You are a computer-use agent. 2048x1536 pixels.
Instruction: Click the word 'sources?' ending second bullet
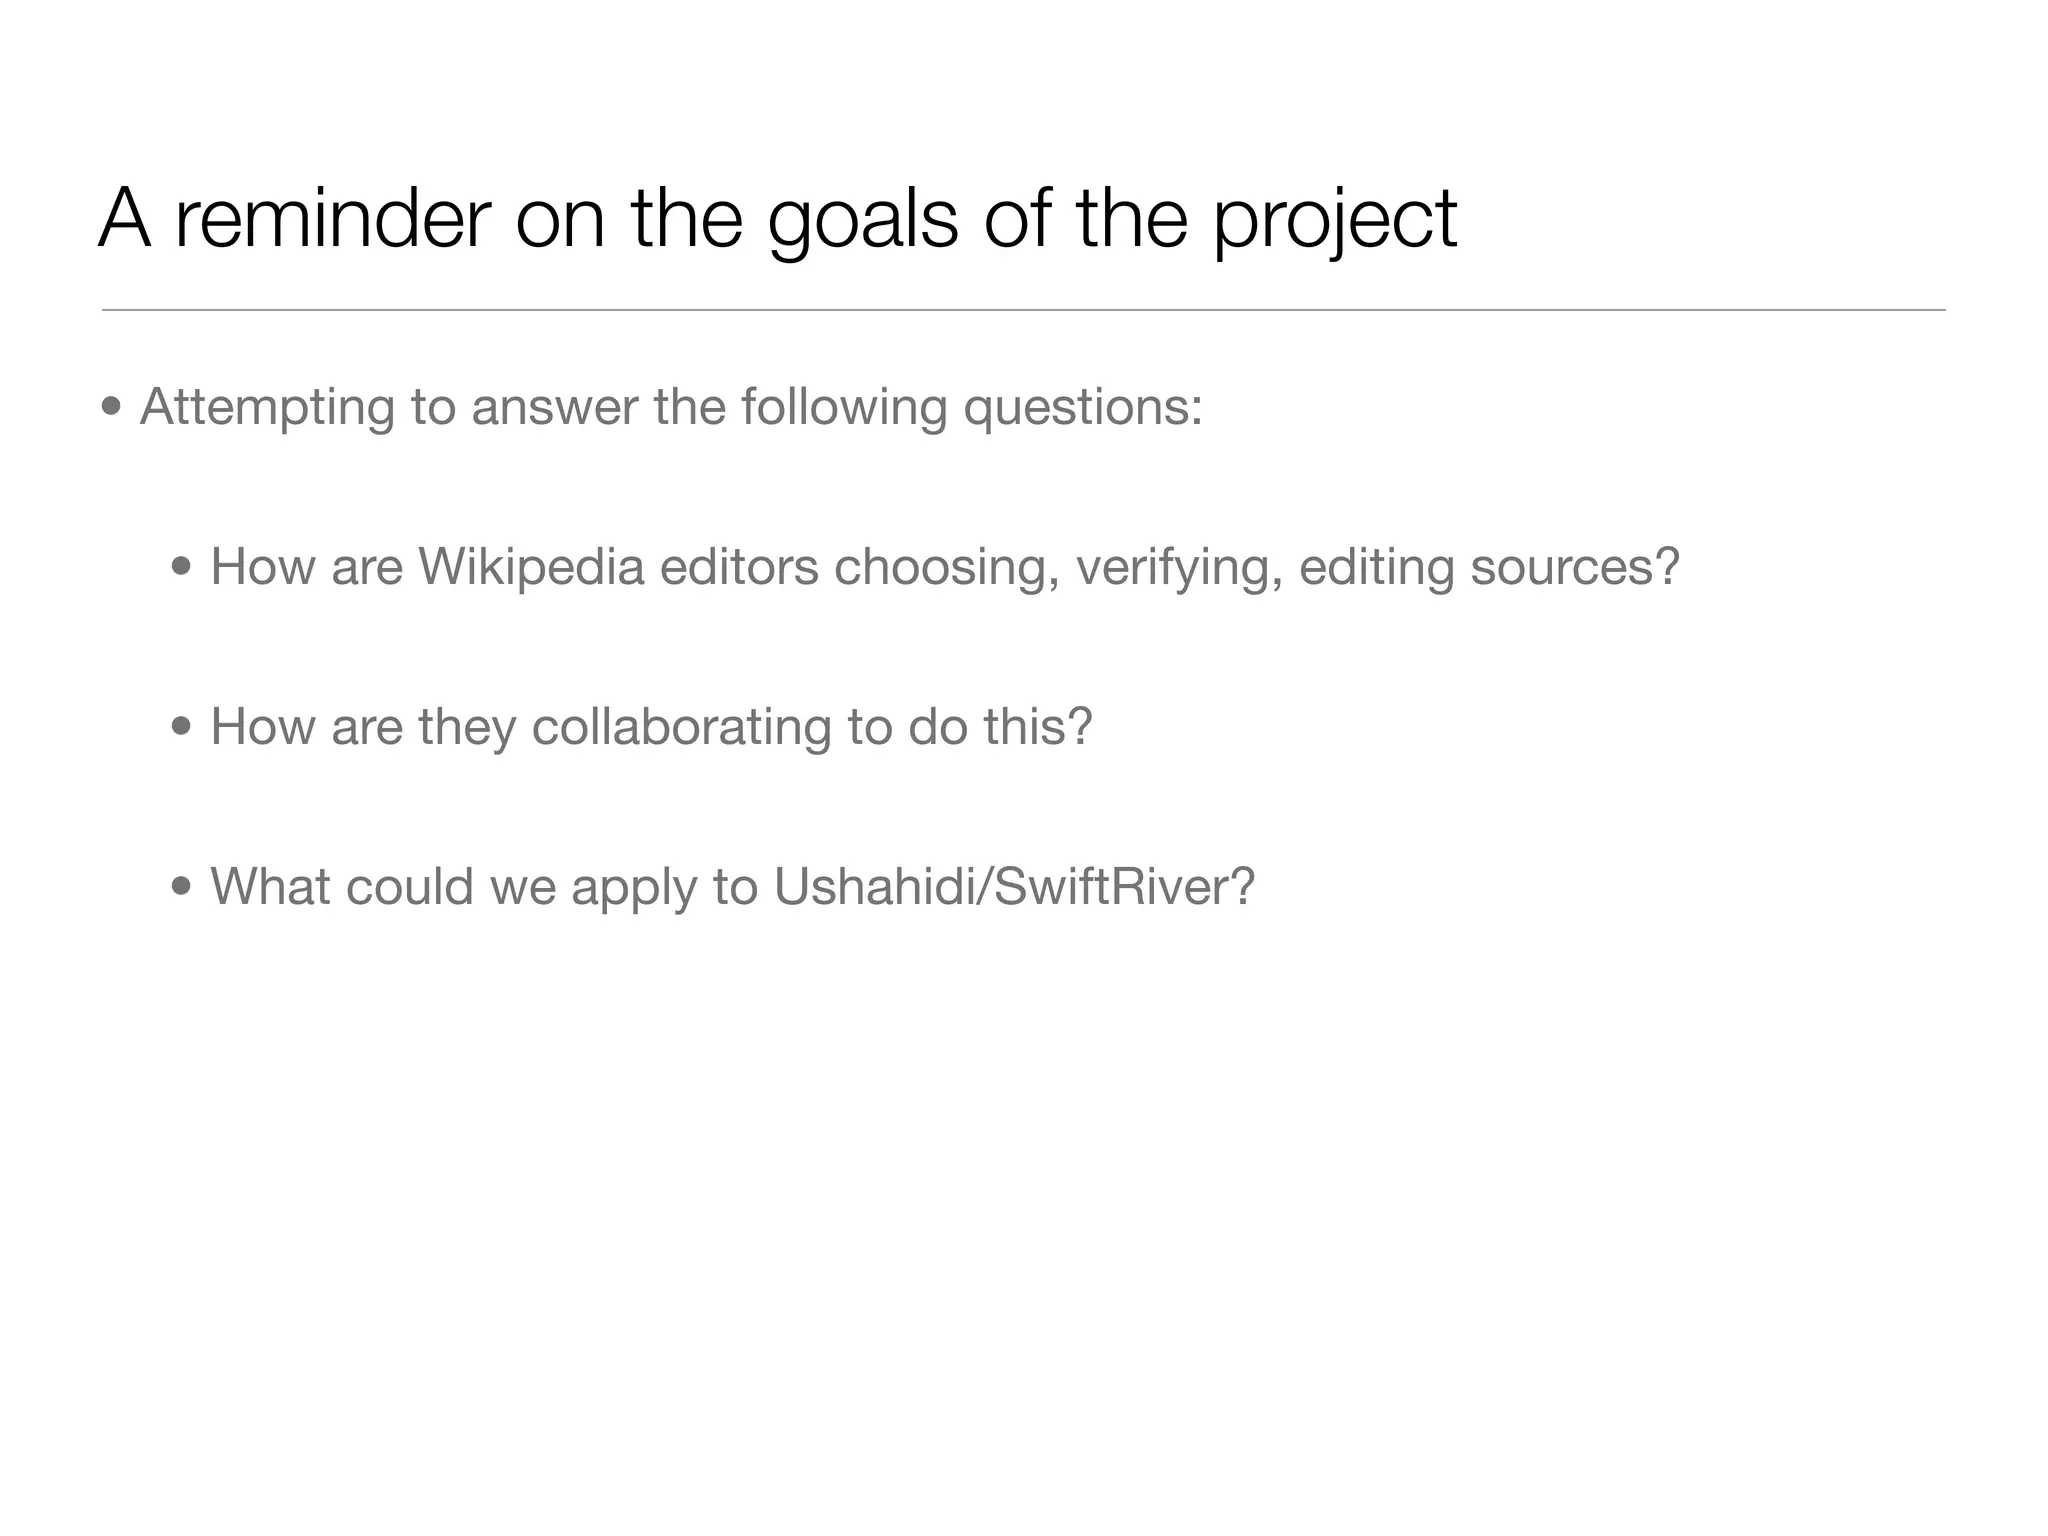pos(1575,567)
